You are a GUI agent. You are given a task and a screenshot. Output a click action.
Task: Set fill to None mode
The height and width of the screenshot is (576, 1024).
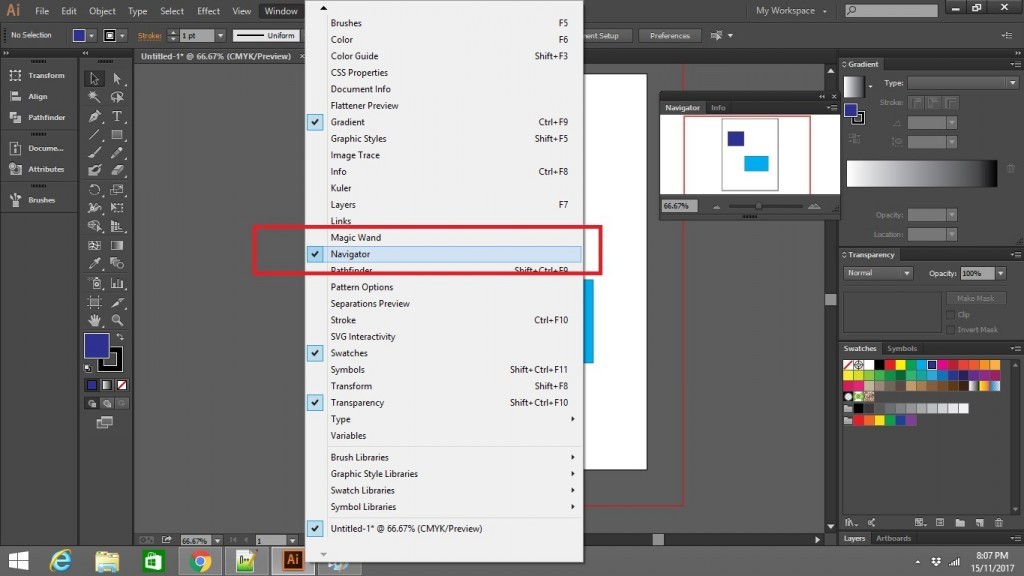click(x=121, y=385)
